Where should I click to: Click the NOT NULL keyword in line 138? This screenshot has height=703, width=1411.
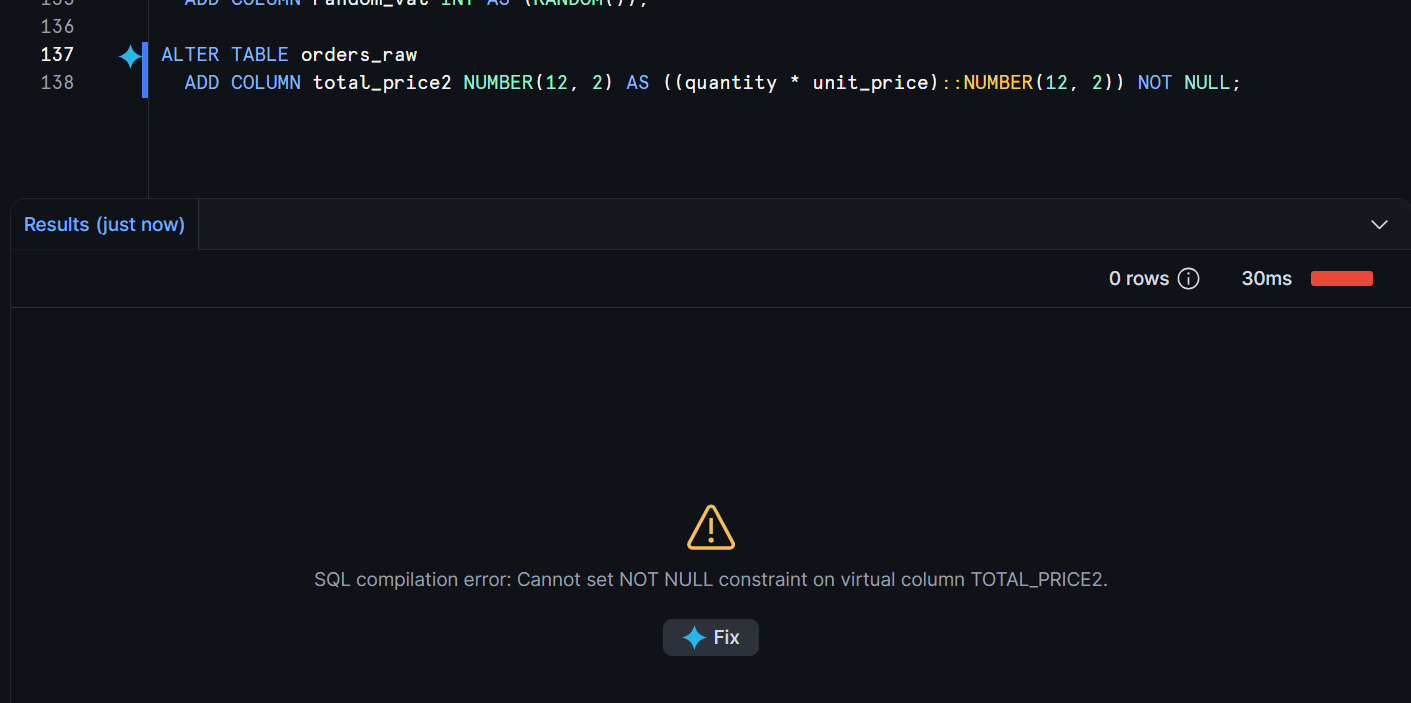[1184, 82]
